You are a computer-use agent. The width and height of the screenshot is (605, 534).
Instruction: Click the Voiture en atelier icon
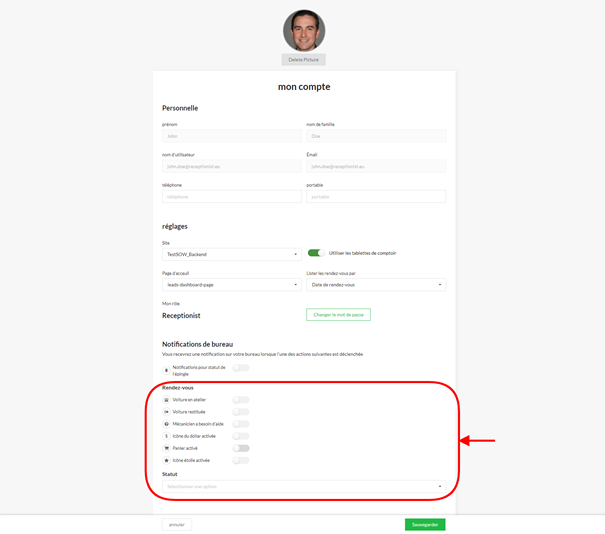pyautogui.click(x=166, y=399)
